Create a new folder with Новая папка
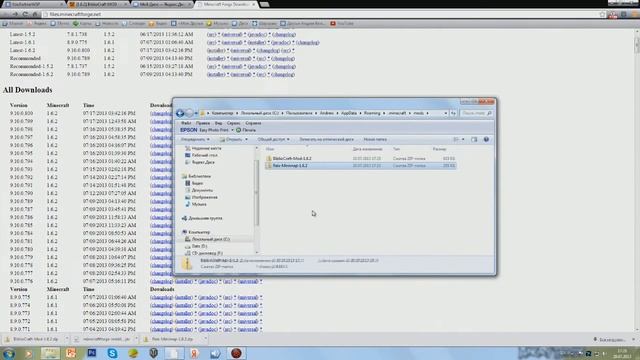This screenshot has width=640, height=360. point(375,140)
